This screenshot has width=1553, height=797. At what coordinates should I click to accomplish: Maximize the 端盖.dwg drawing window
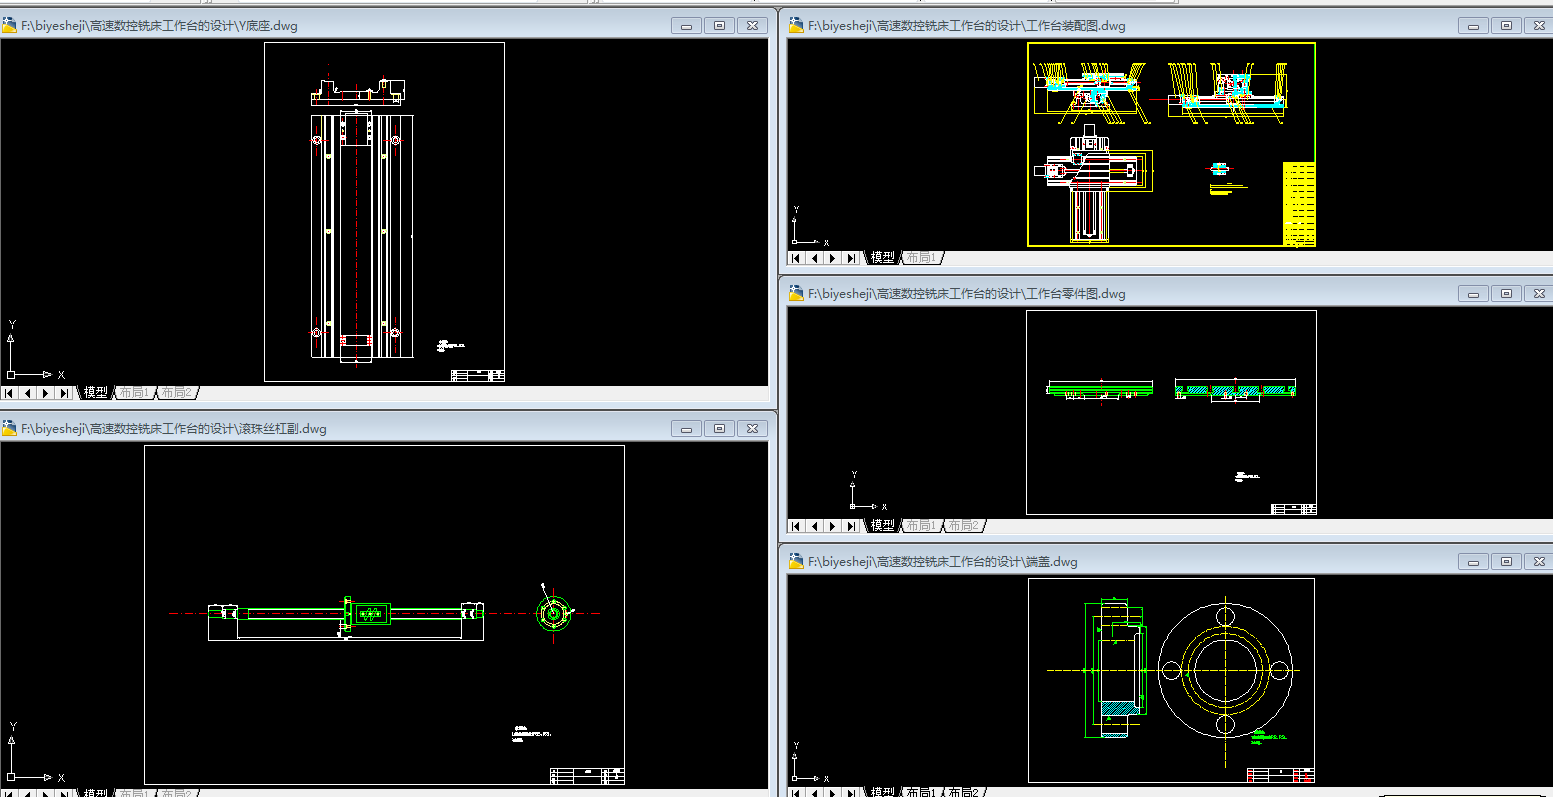(x=1507, y=562)
